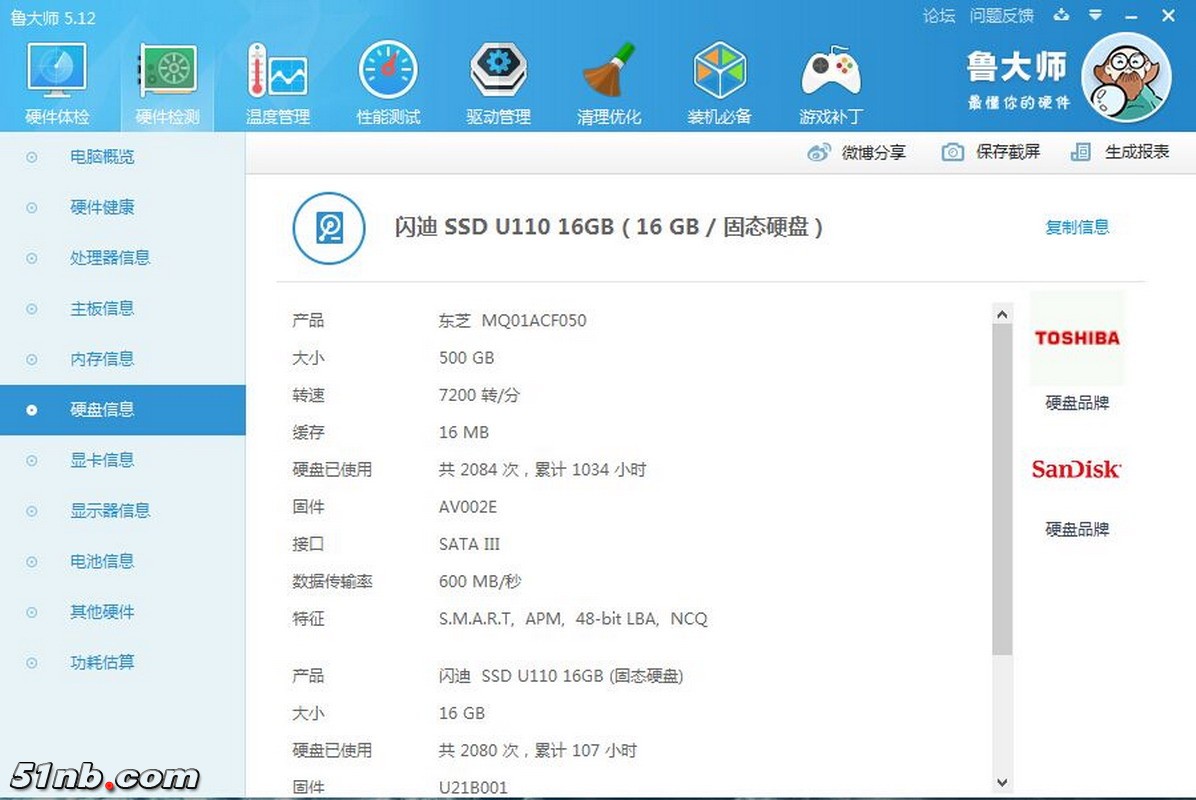1196x800 pixels.
Task: Click 生成报表 to generate report
Action: pos(1120,152)
